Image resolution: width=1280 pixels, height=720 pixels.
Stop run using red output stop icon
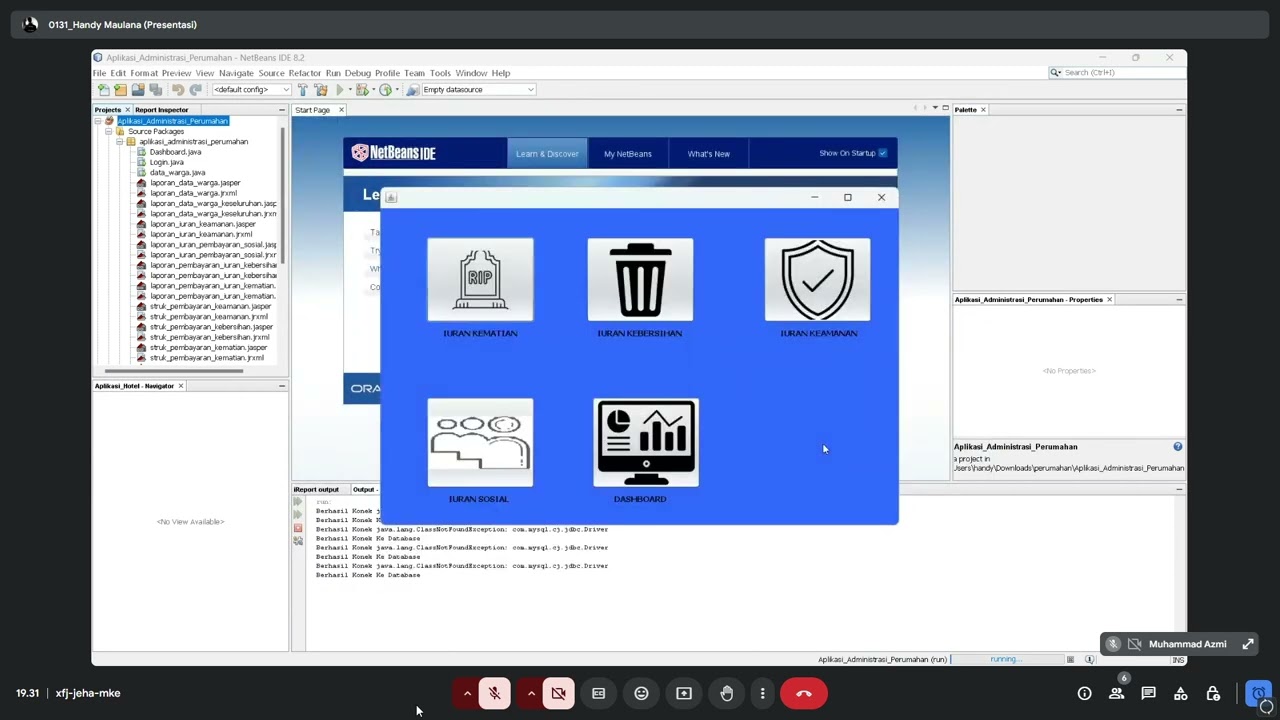[x=298, y=528]
